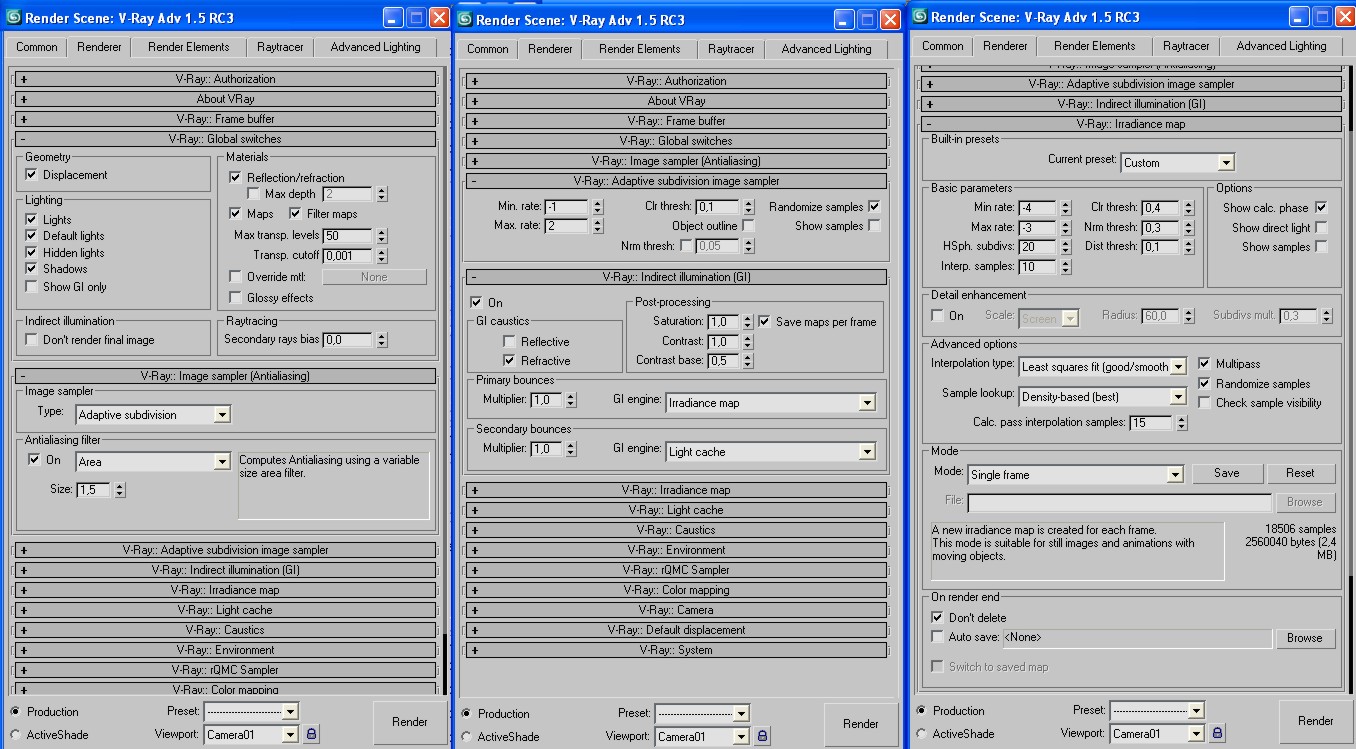
Task: Click the Reset button in Mode section
Action: click(x=1301, y=473)
